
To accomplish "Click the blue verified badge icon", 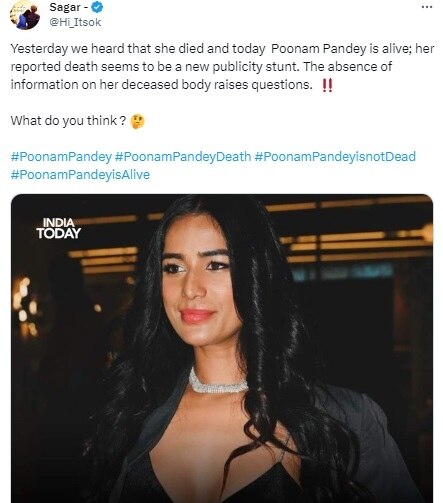I will (x=97, y=7).
